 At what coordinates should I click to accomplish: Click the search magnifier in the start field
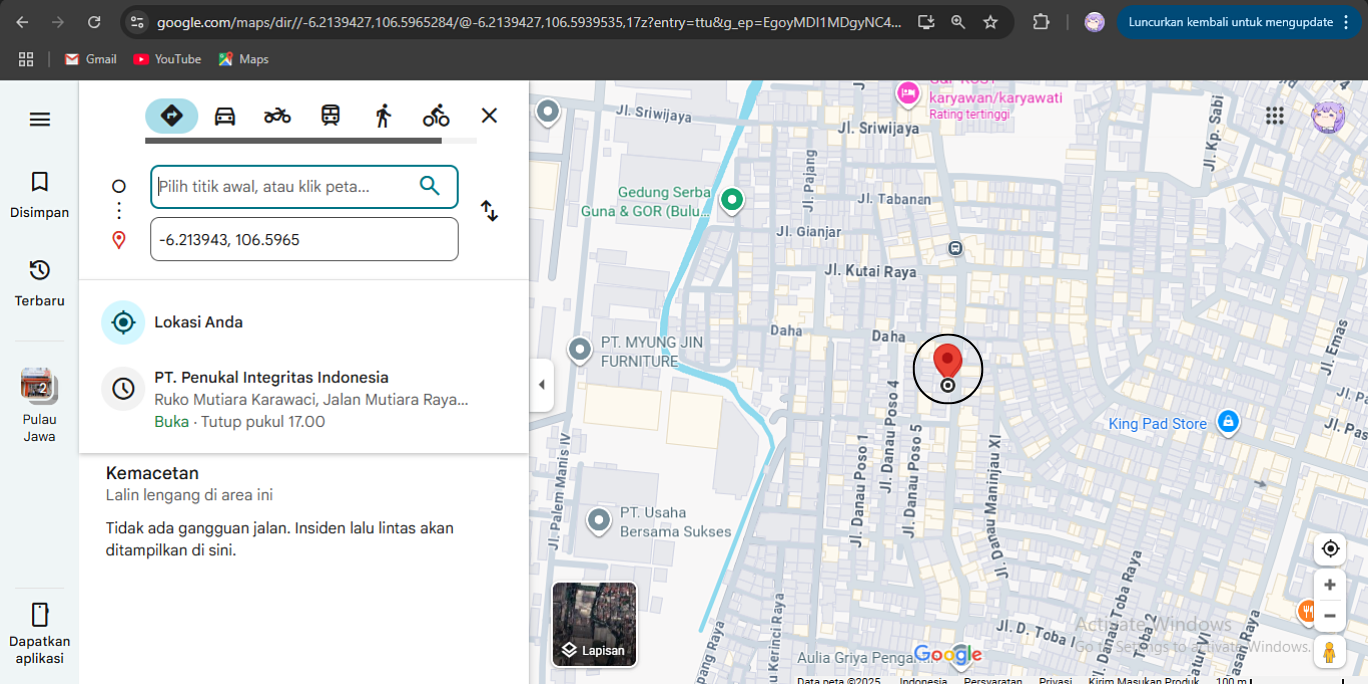click(x=430, y=186)
